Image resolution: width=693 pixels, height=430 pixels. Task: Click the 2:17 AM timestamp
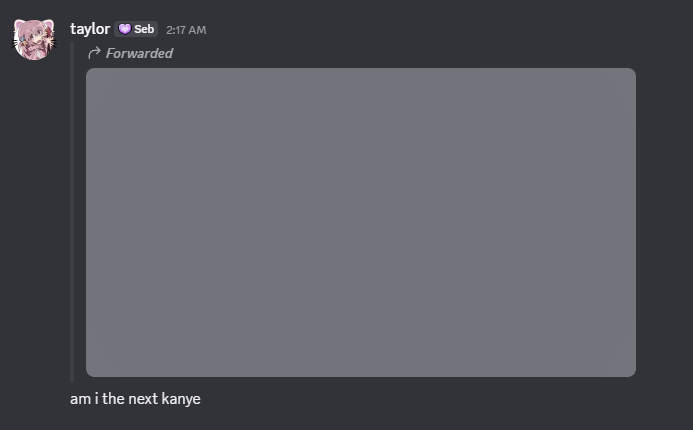click(x=186, y=30)
